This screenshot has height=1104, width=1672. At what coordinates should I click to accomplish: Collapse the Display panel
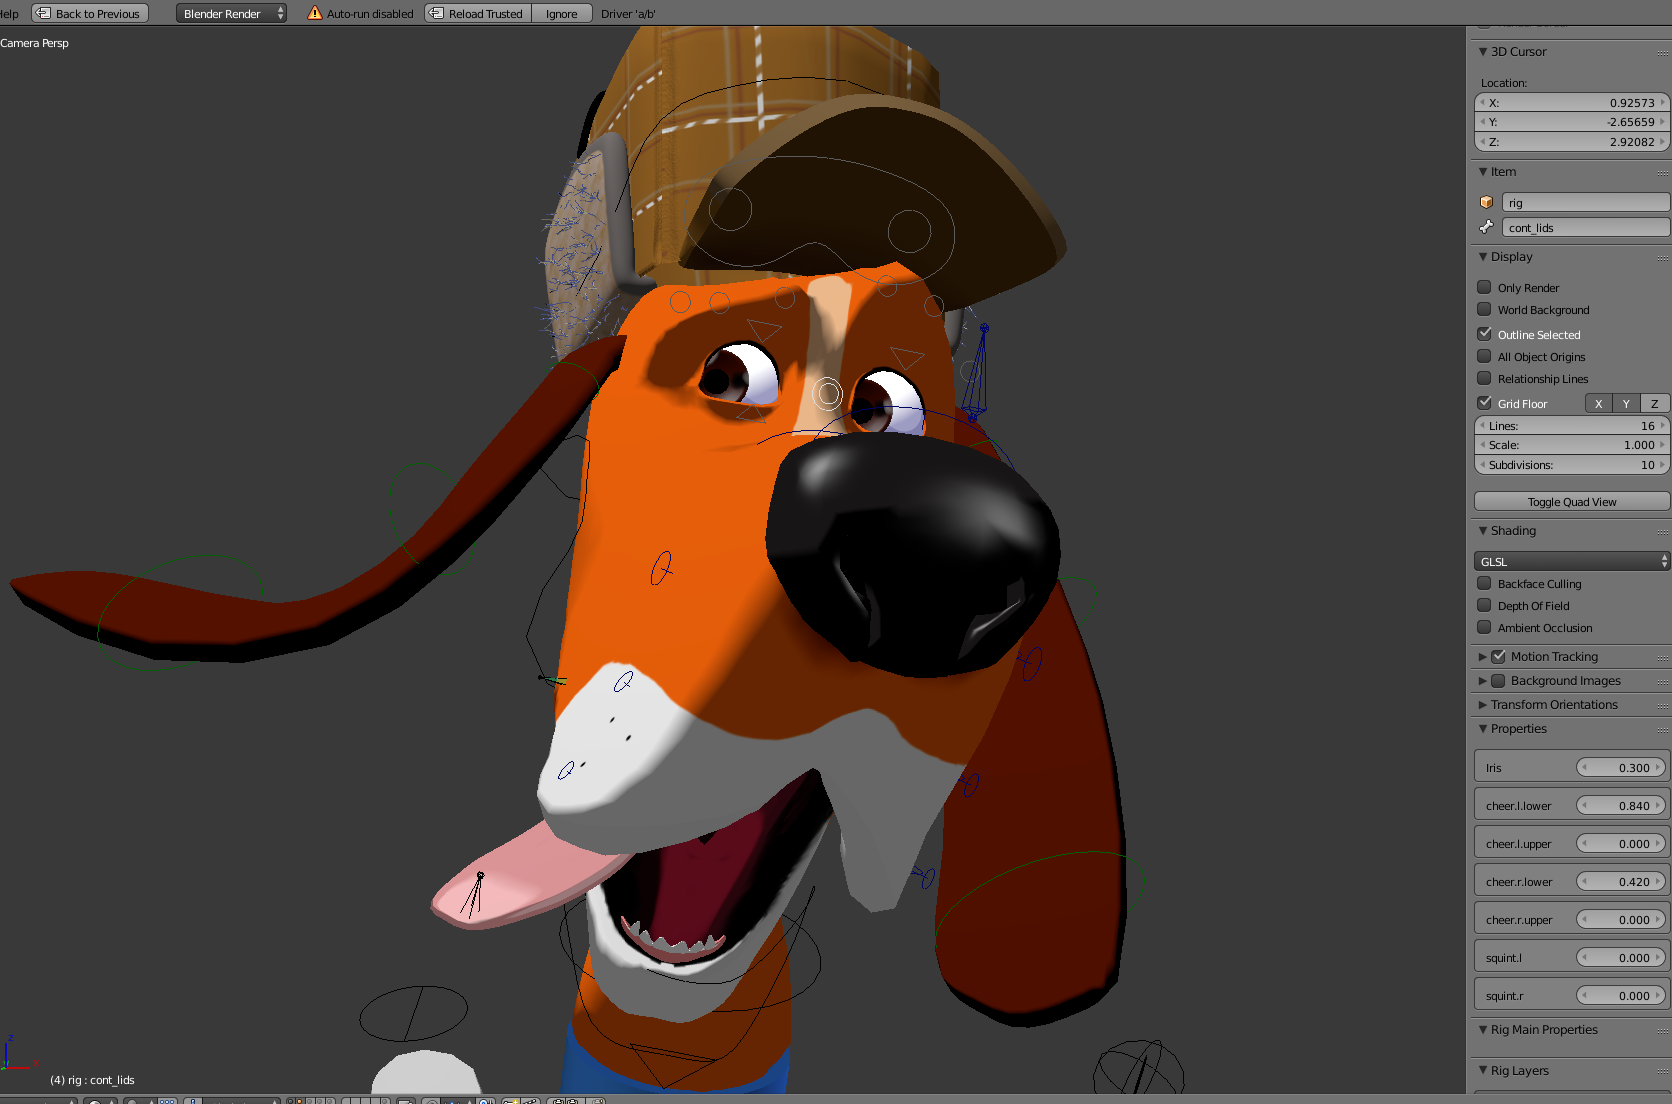pyautogui.click(x=1483, y=257)
